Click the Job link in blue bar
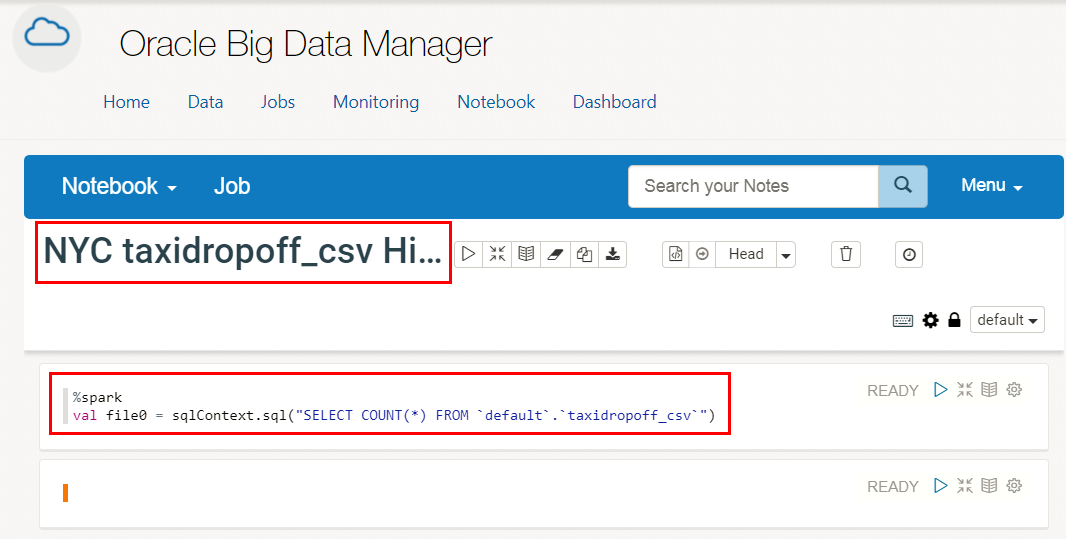 (x=232, y=187)
